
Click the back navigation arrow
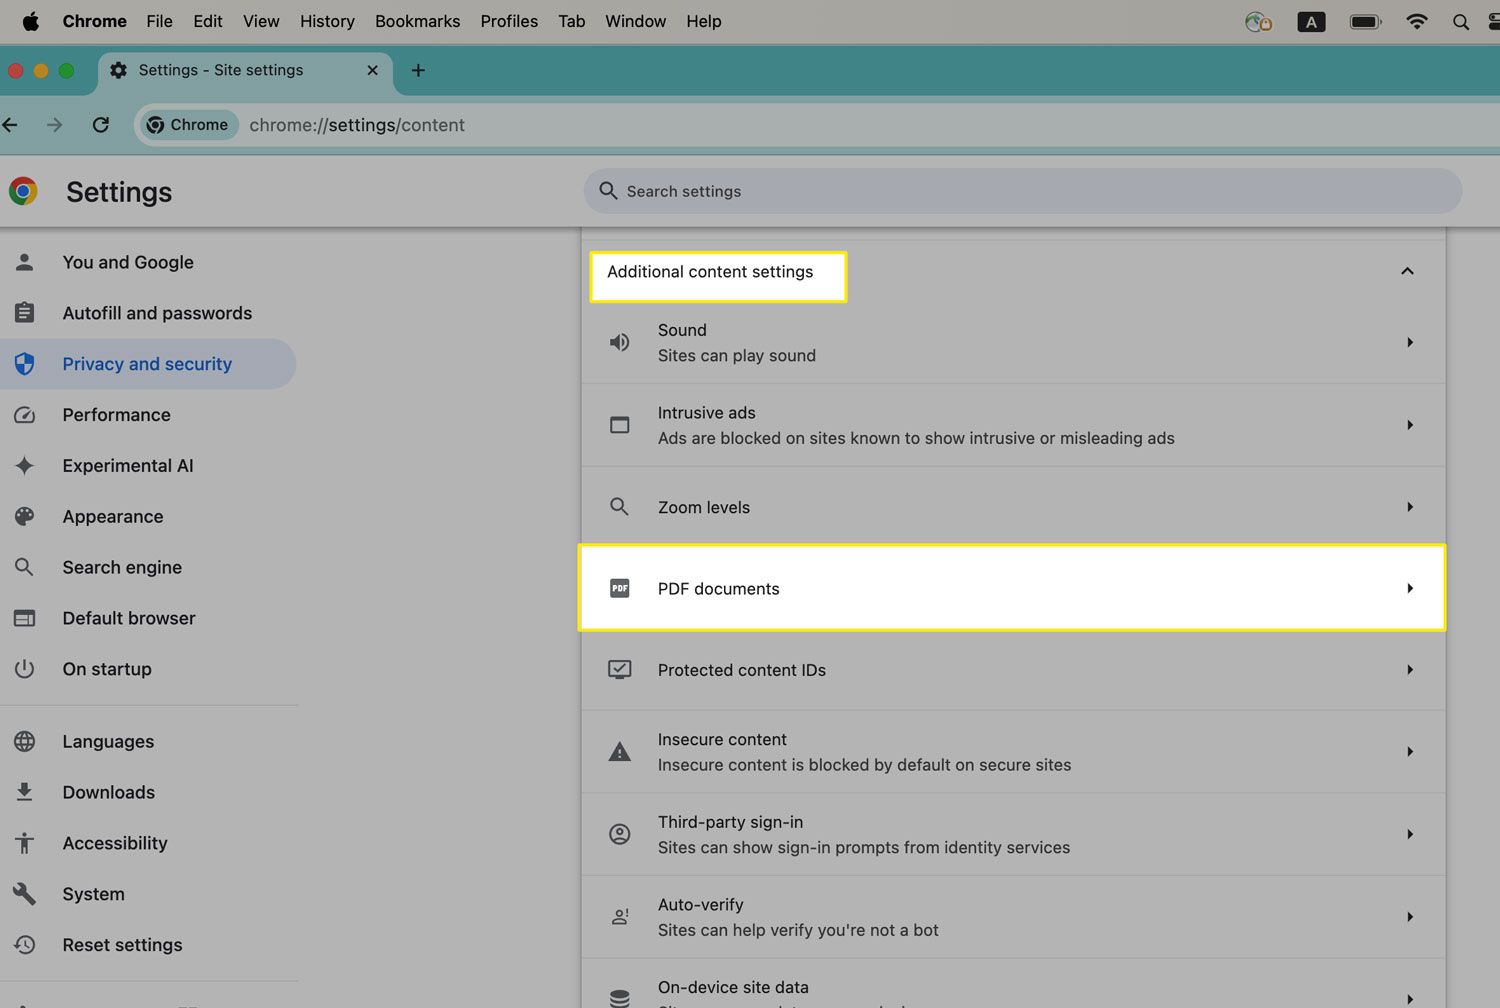pyautogui.click(x=11, y=125)
